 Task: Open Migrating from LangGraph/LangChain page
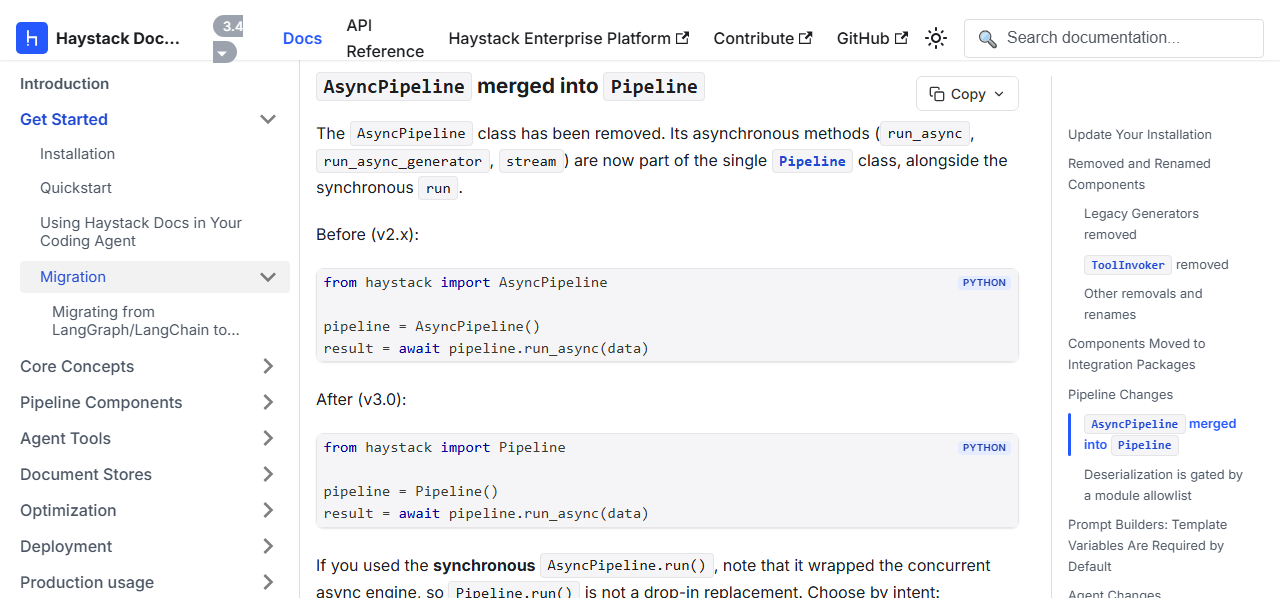(146, 321)
